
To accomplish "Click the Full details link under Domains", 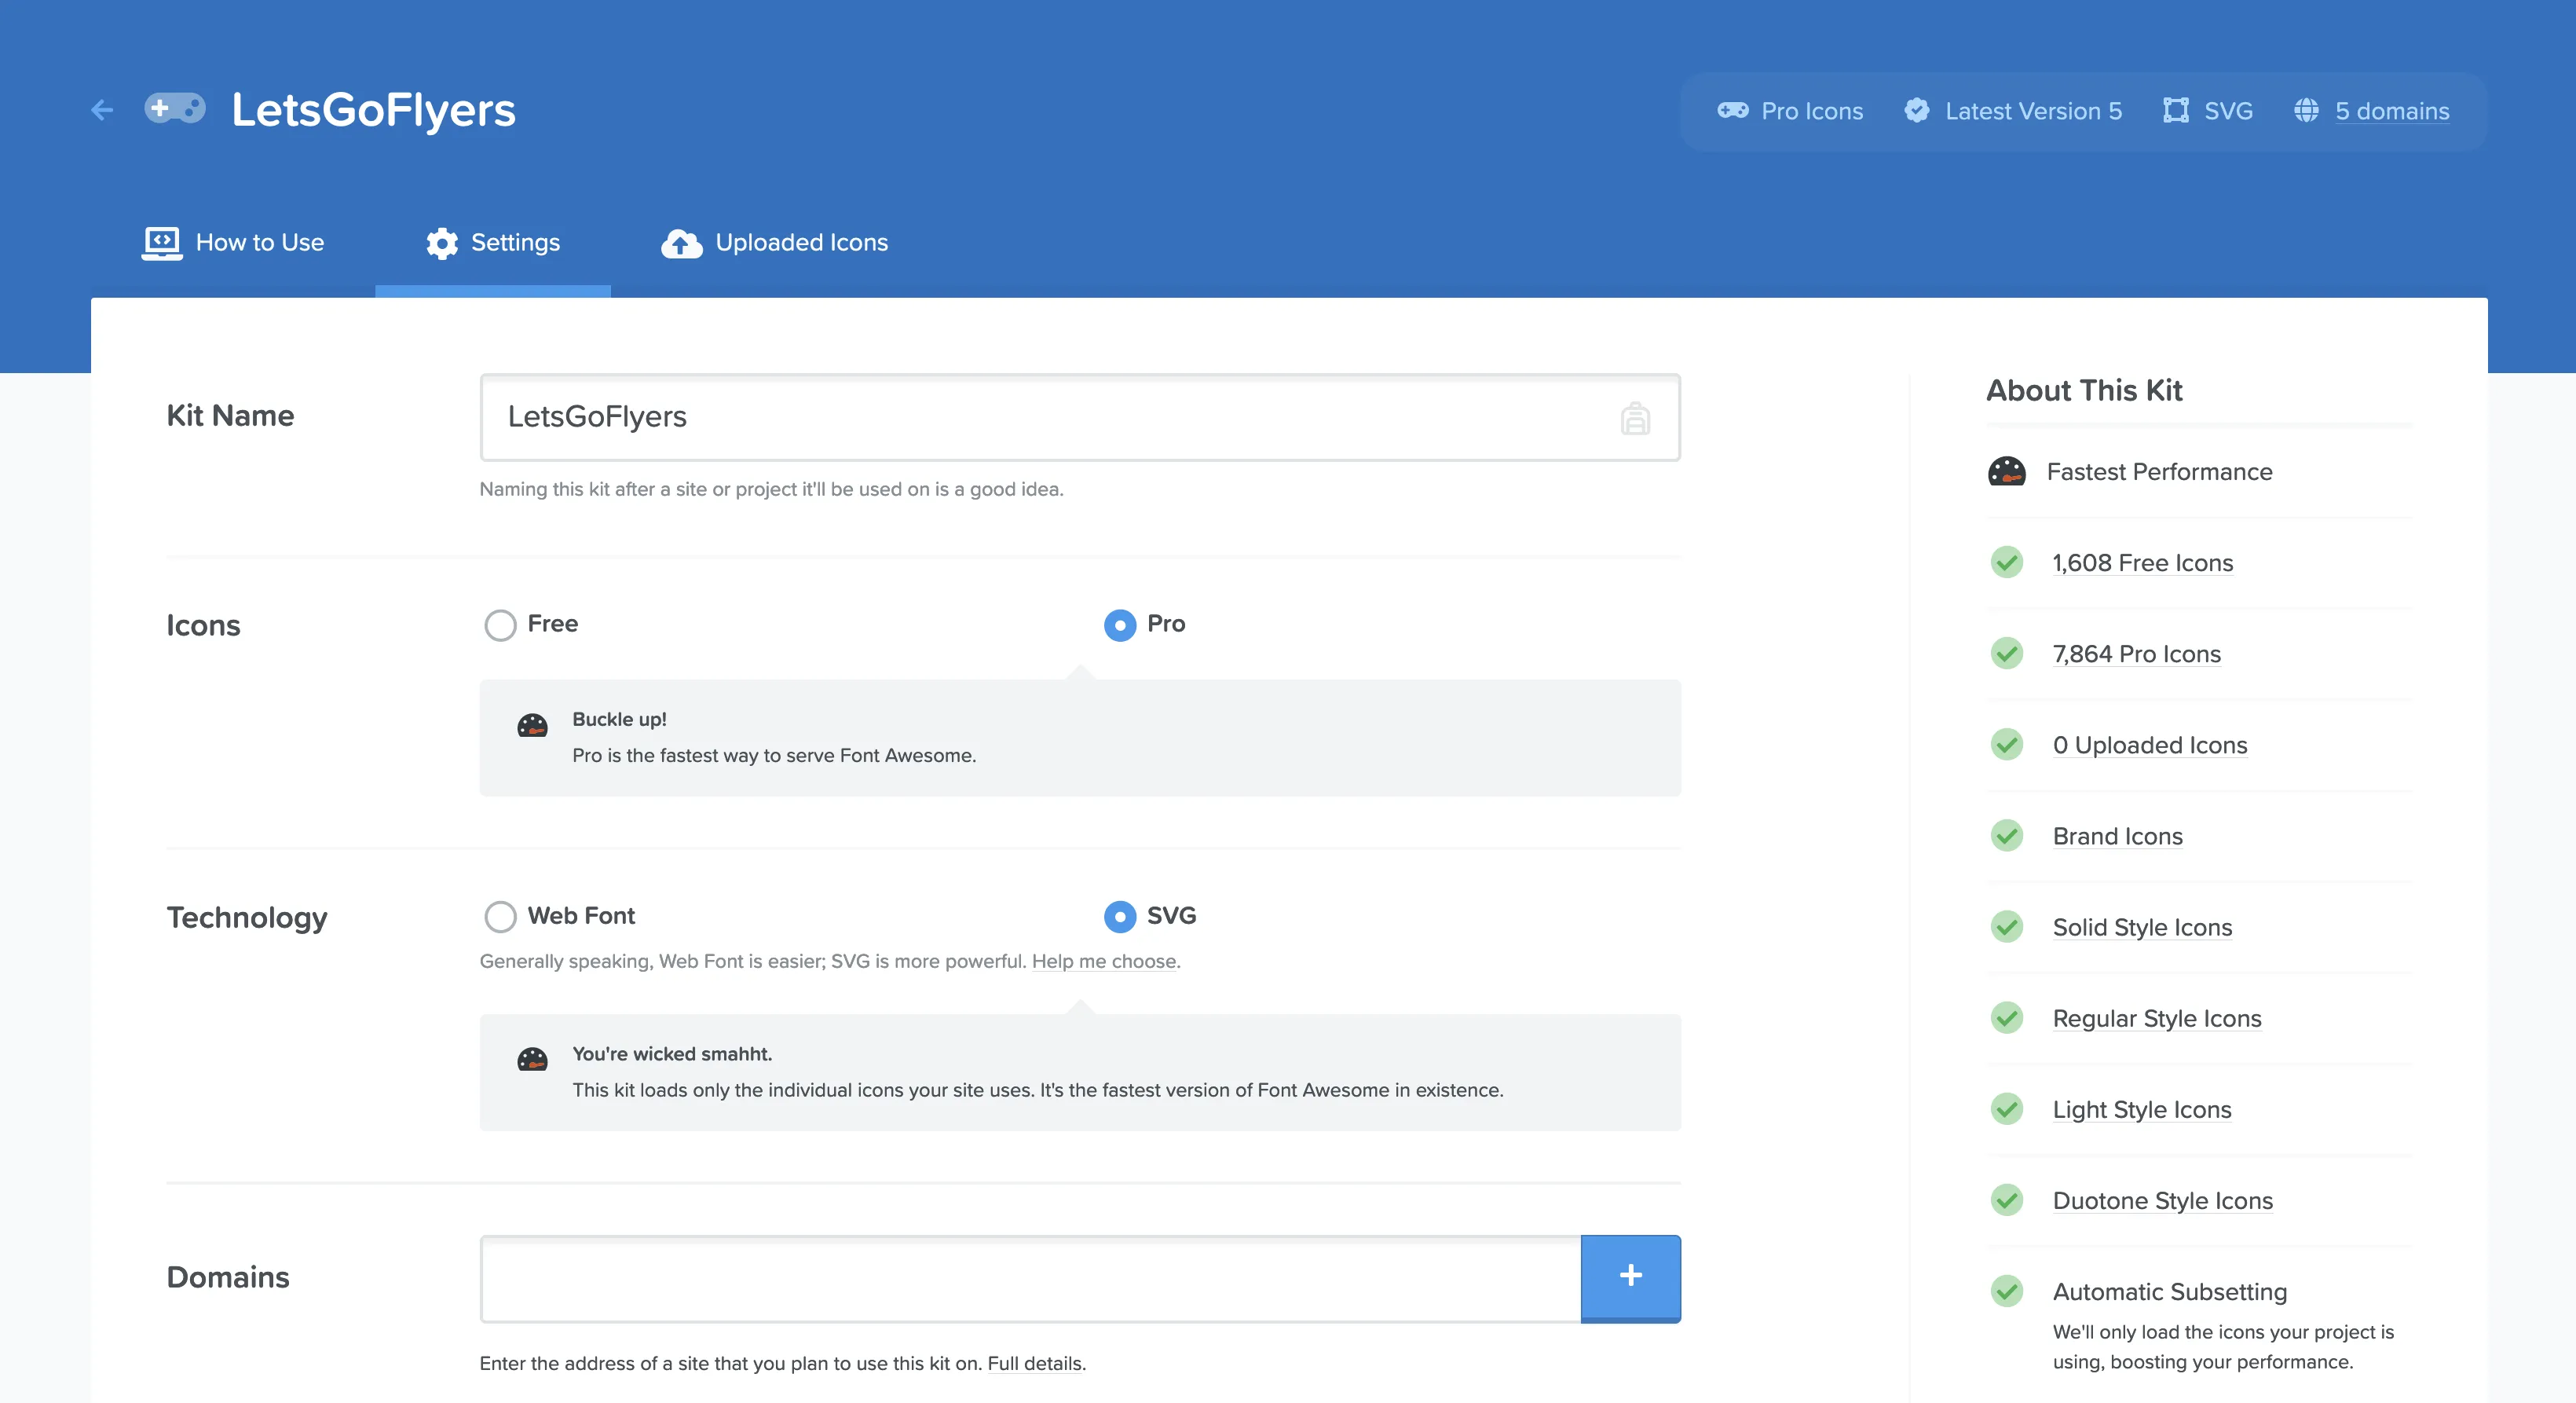I will point(1034,1363).
